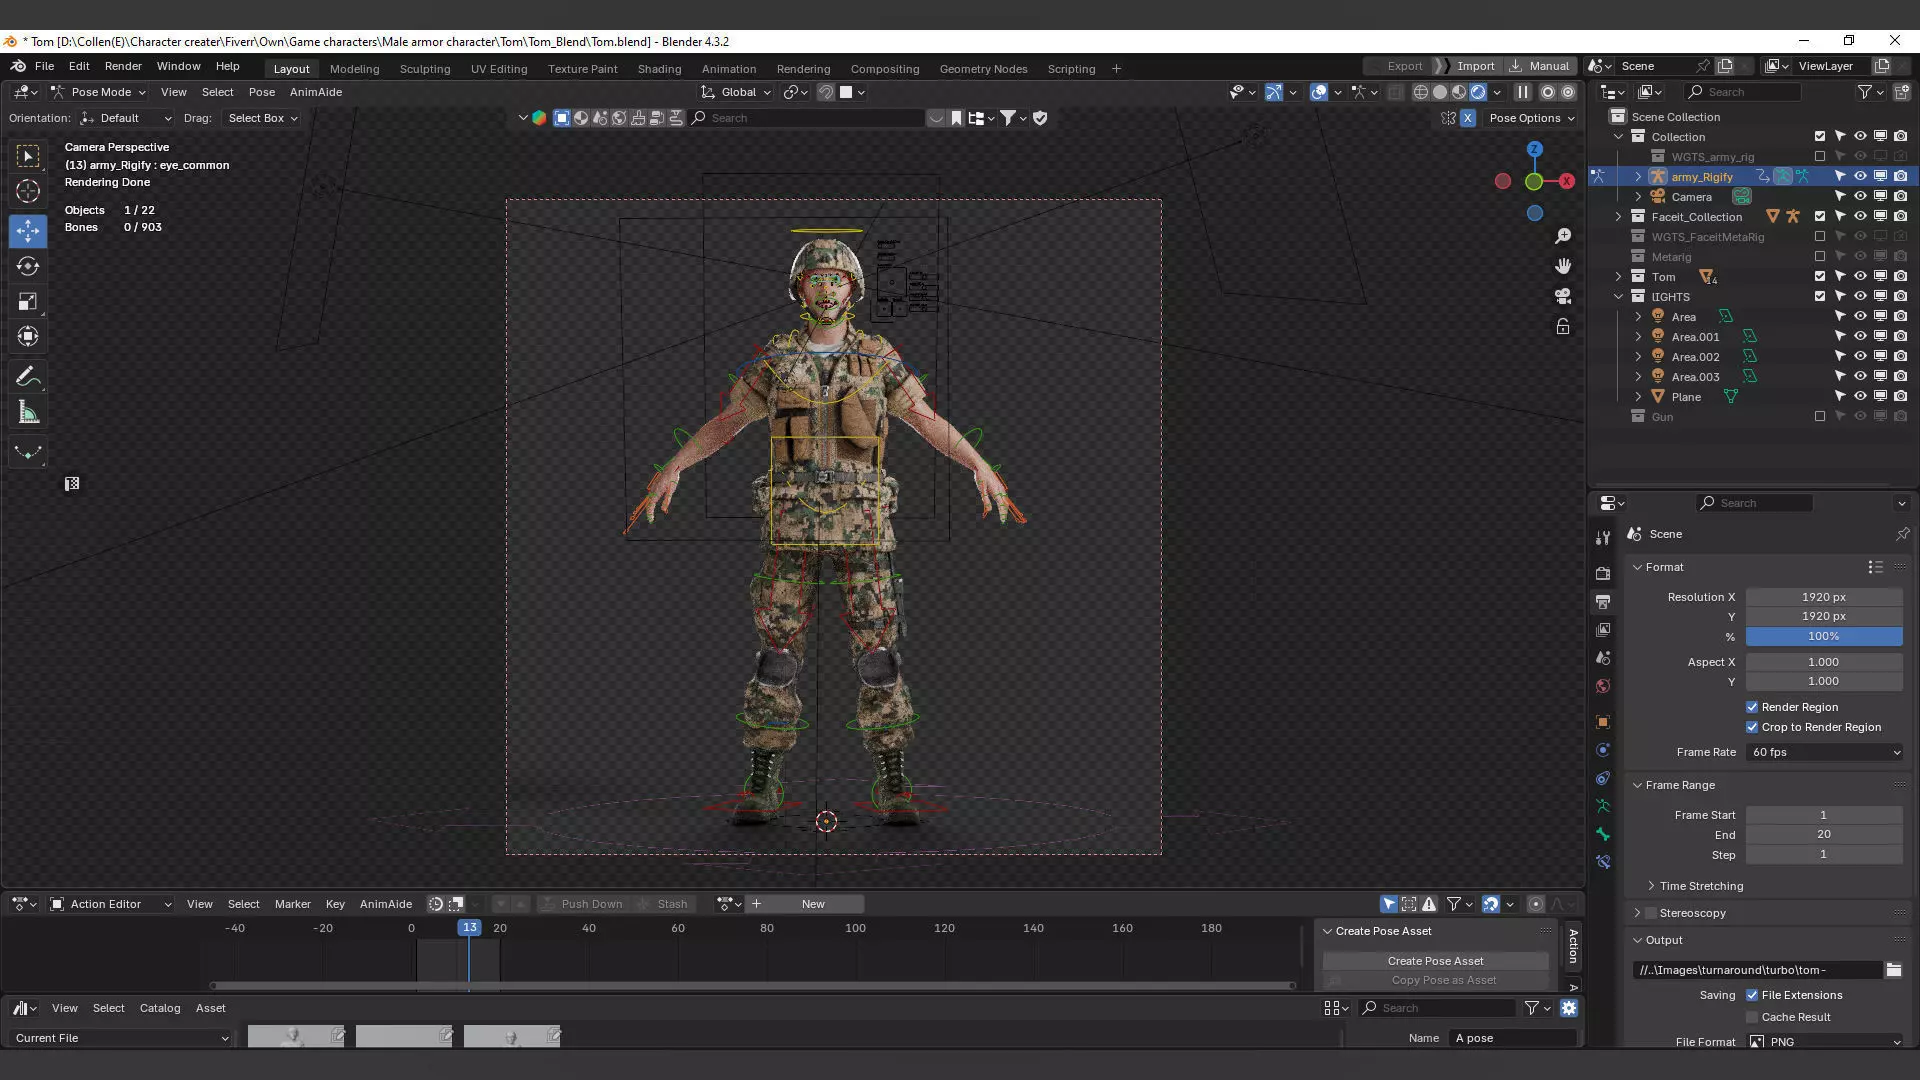Select the Measure tool
The image size is (1920, 1080).
coord(28,413)
